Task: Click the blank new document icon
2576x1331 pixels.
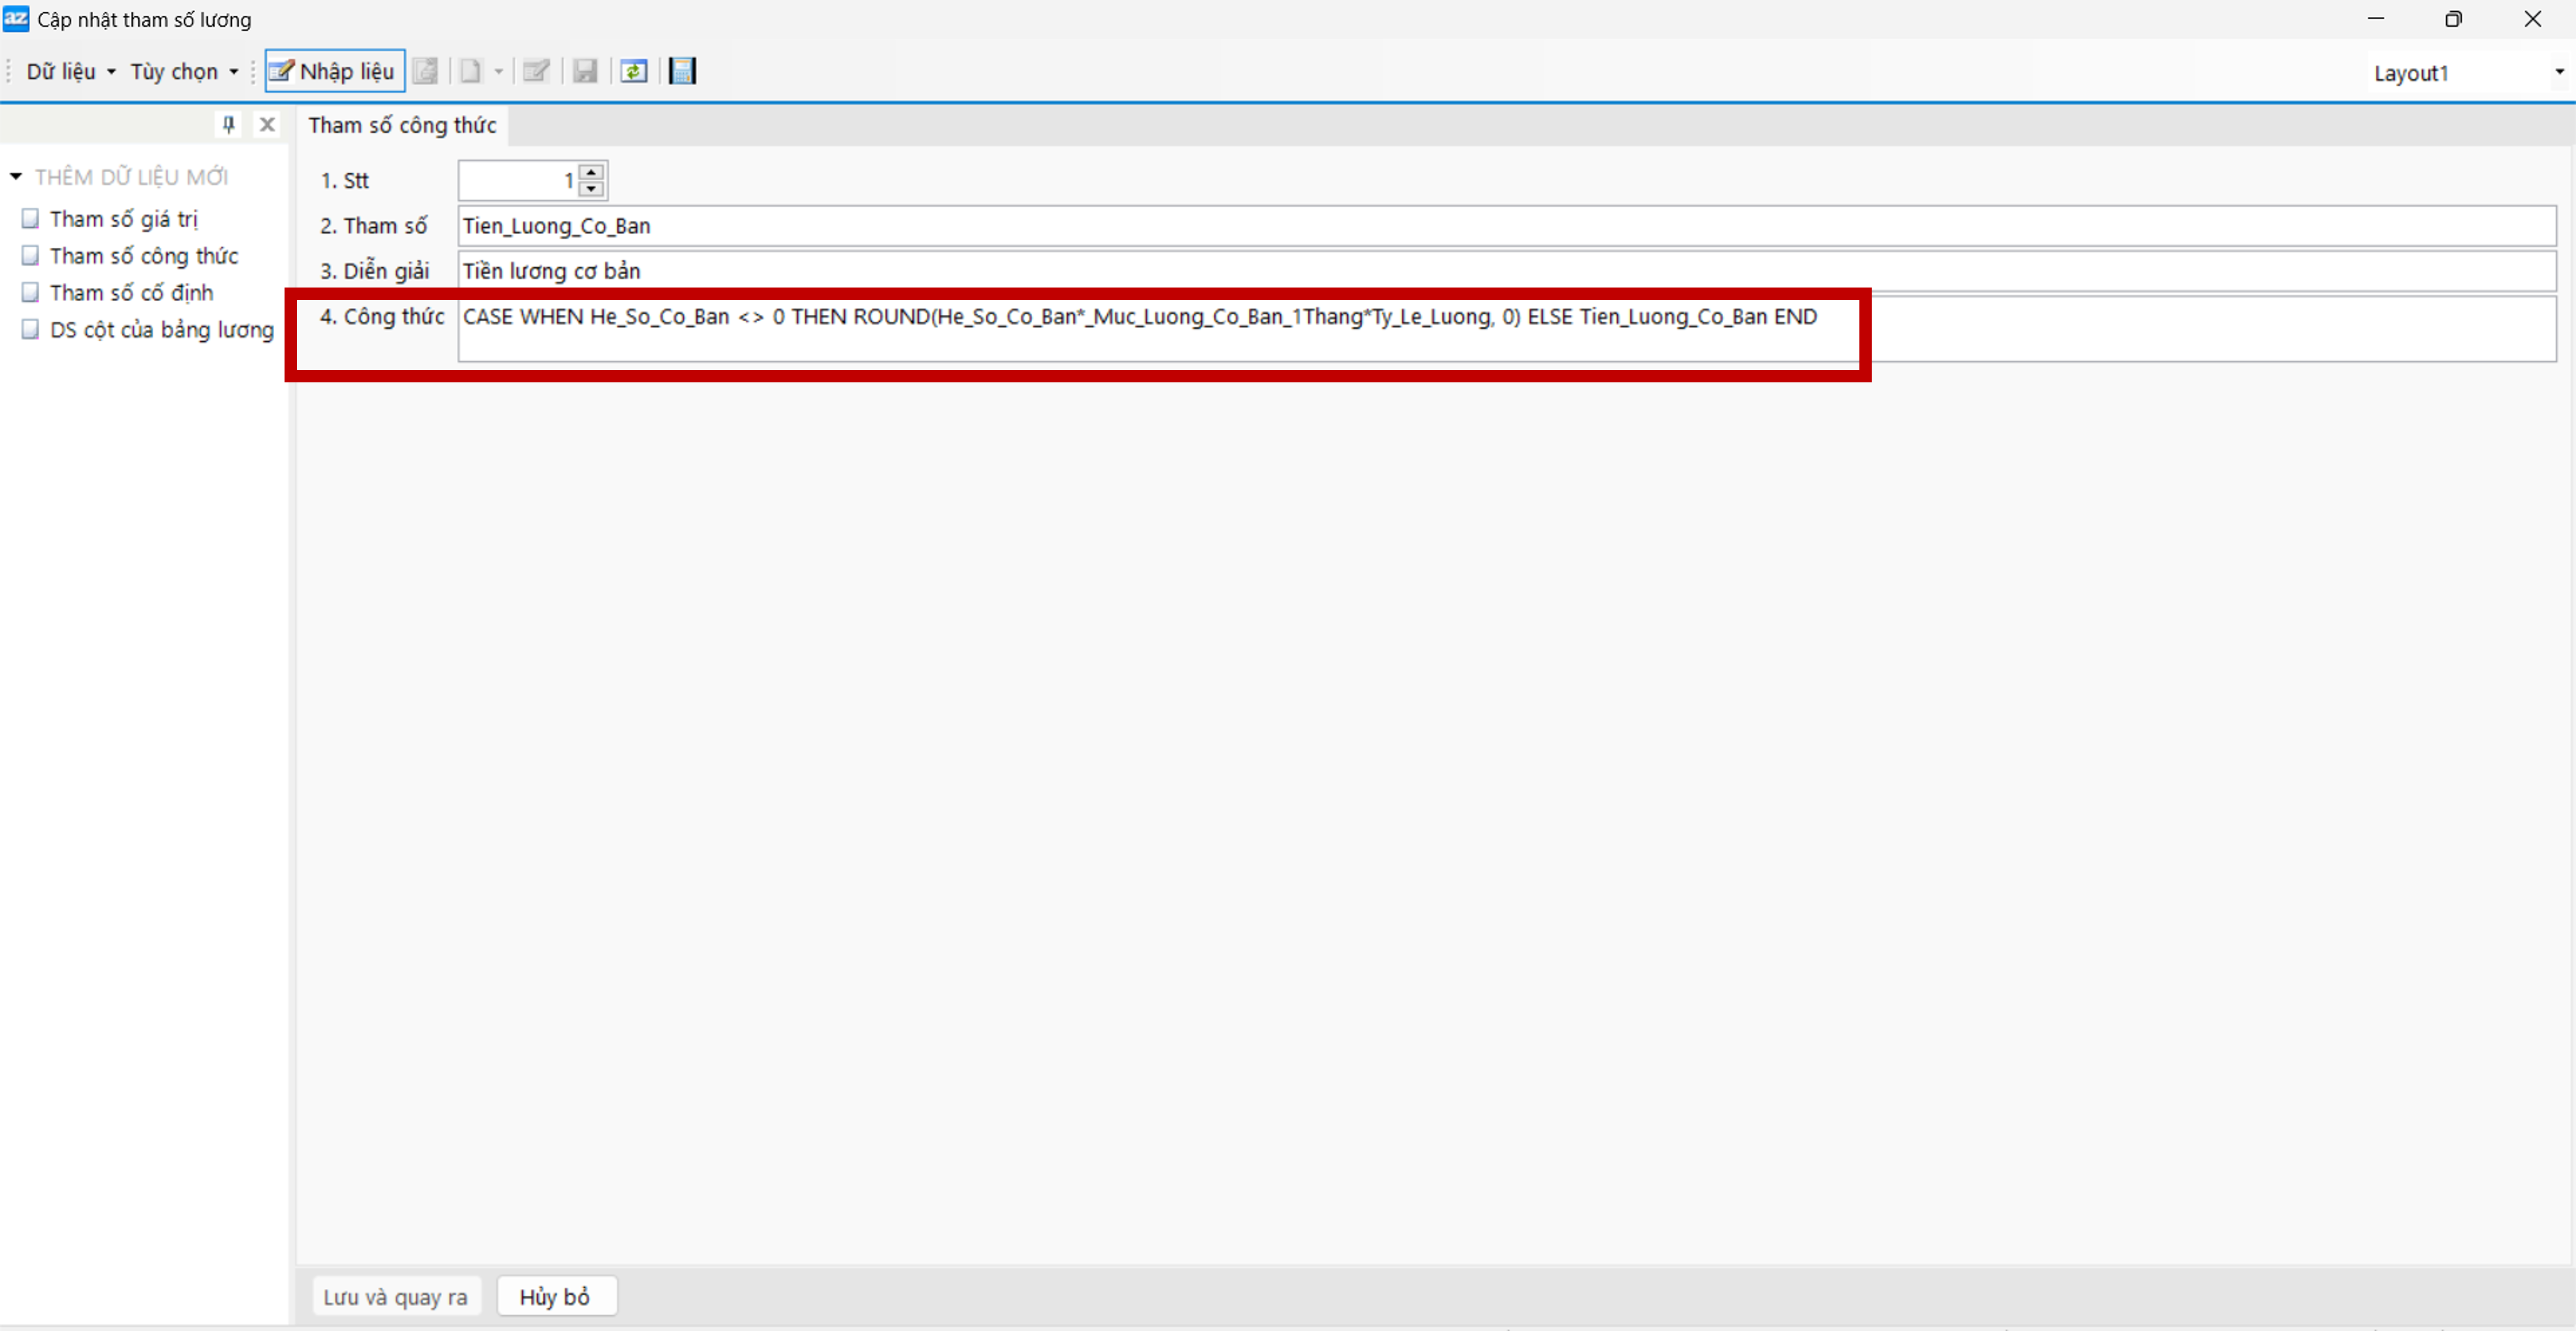Action: click(x=470, y=71)
